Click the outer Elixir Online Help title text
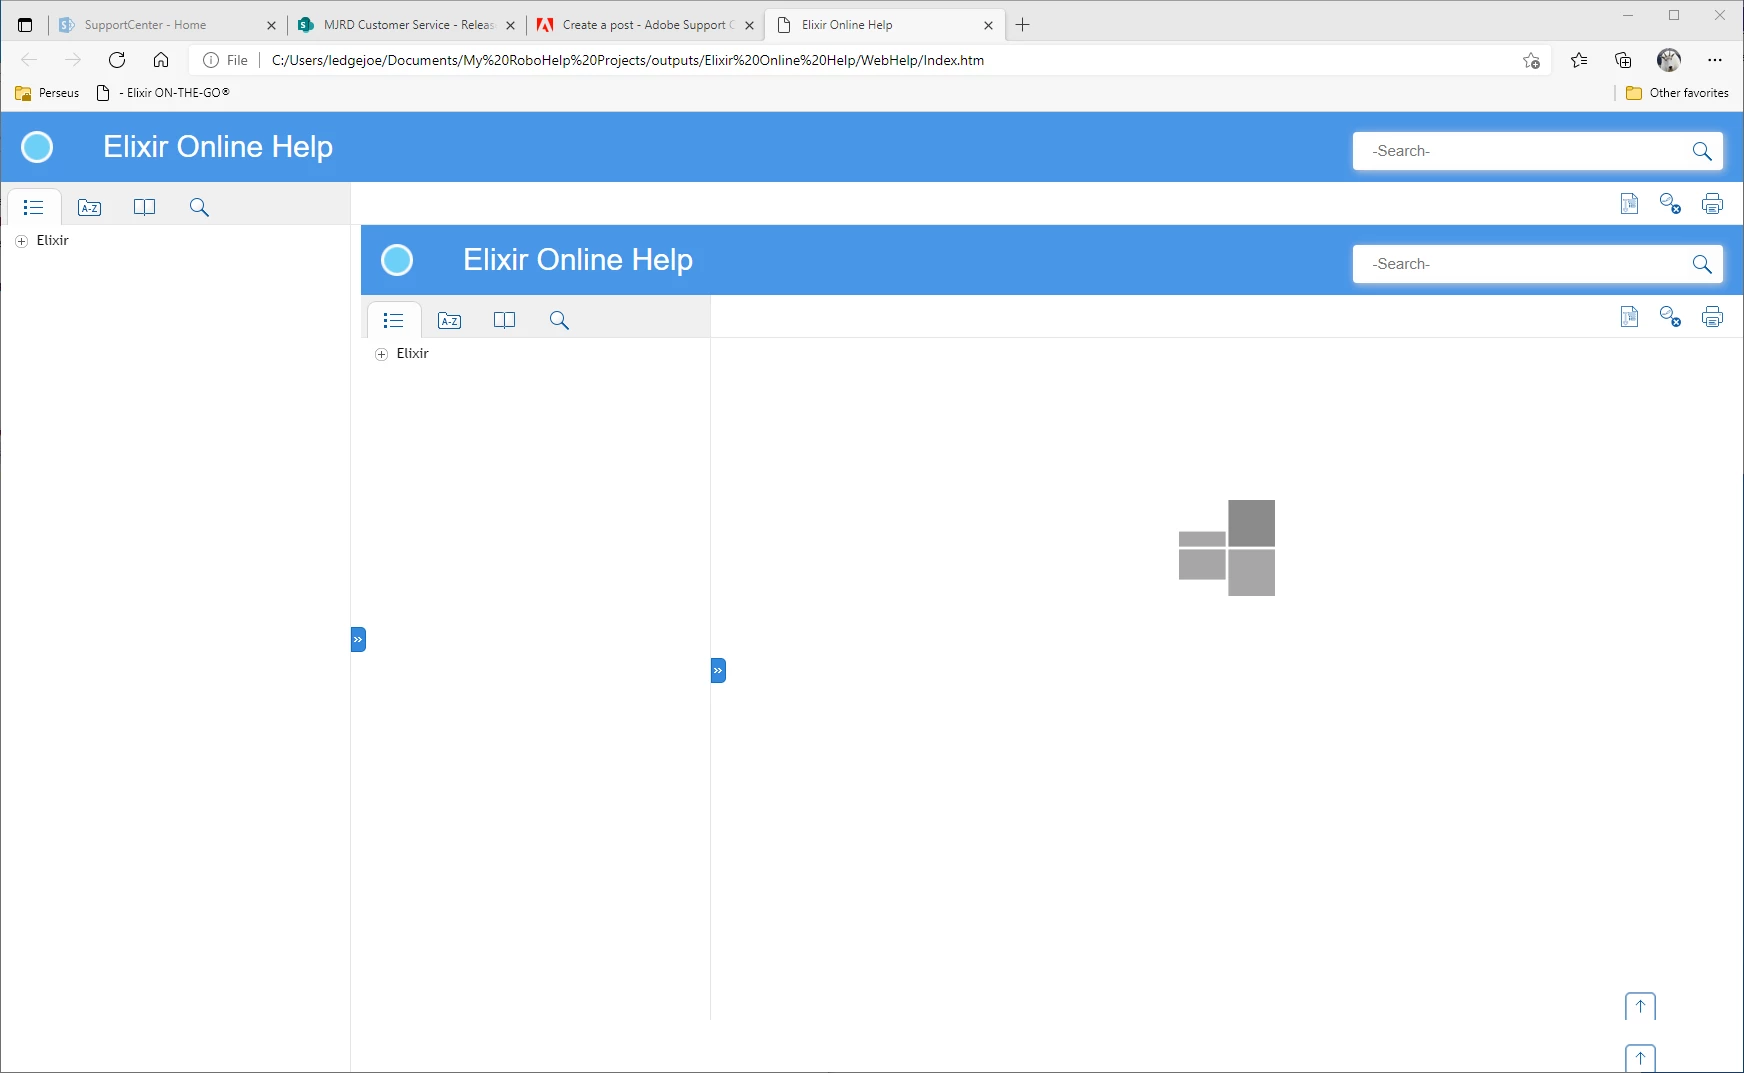1744x1073 pixels. [218, 147]
